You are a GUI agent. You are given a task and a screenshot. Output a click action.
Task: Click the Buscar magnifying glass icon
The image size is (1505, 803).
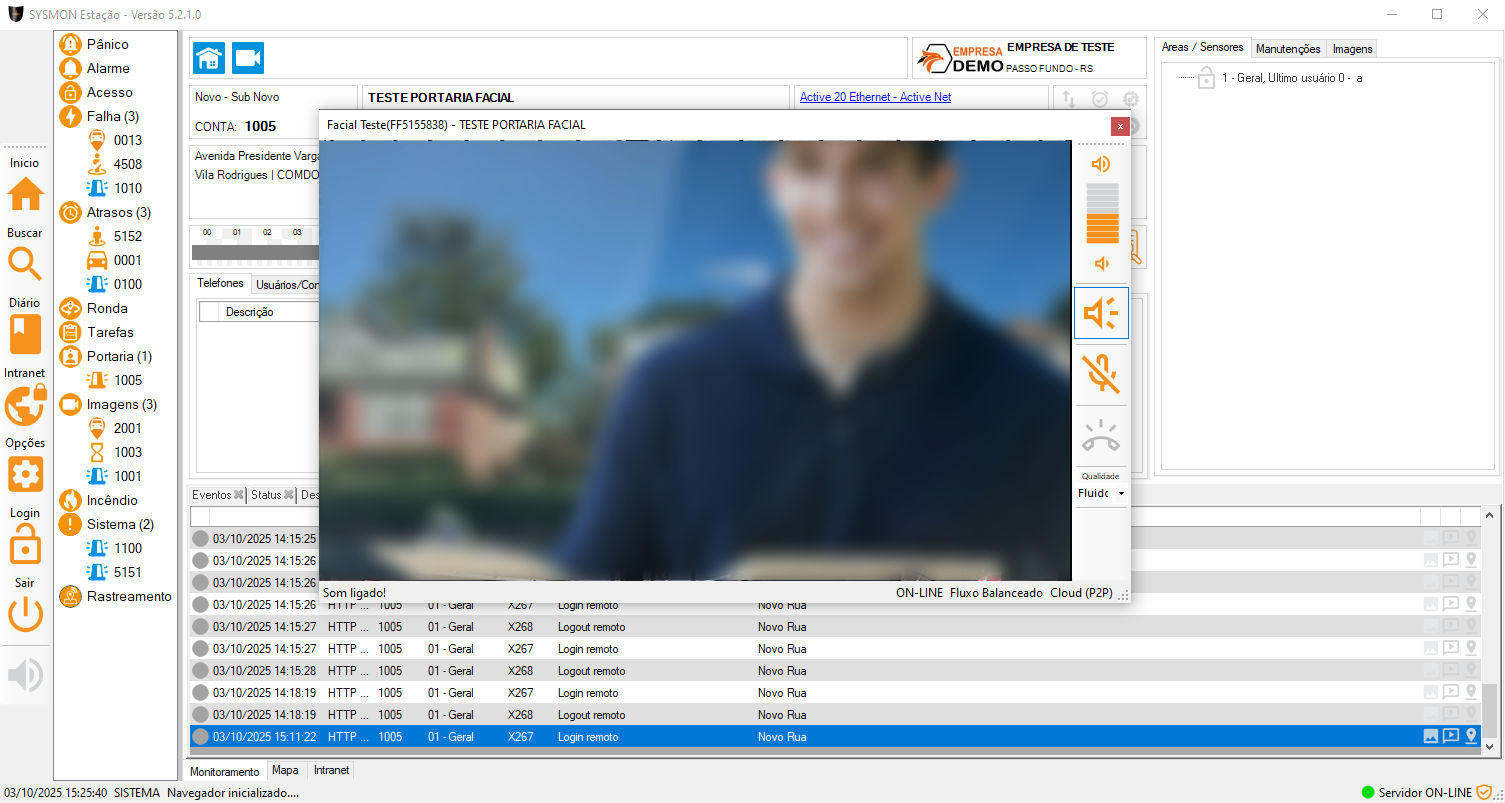[25, 264]
